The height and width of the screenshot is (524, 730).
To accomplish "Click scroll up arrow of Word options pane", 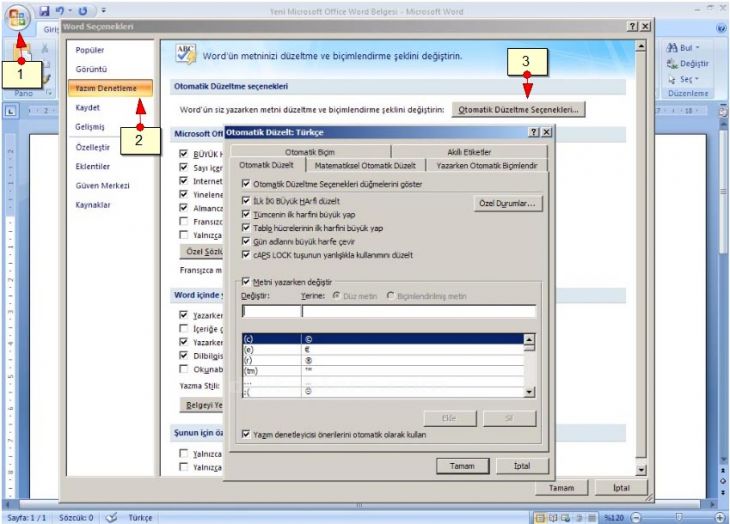I will pyautogui.click(x=641, y=46).
